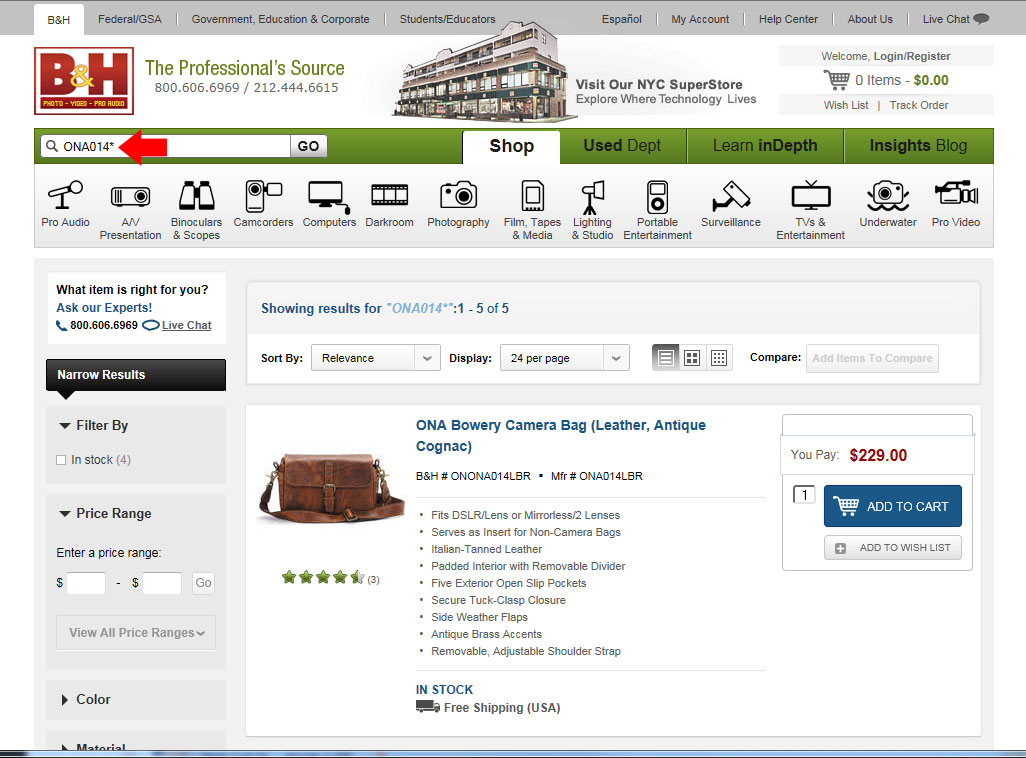Click ADD TO CART button
This screenshot has height=758, width=1026.
(893, 506)
